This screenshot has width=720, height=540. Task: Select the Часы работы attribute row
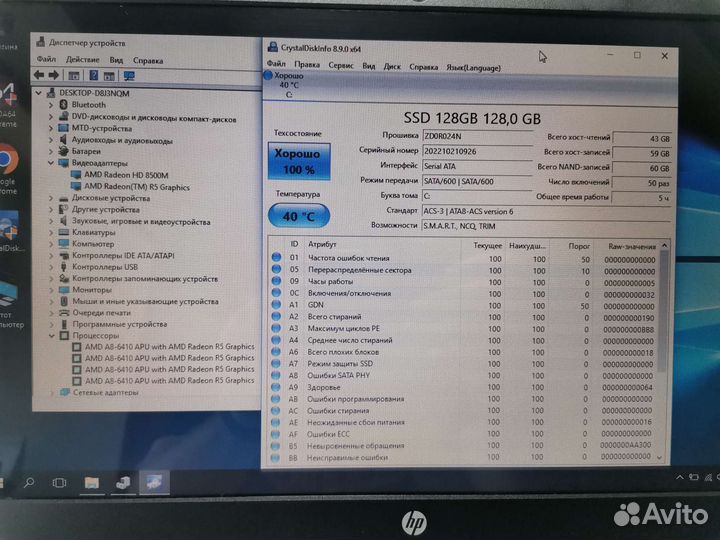tap(464, 282)
